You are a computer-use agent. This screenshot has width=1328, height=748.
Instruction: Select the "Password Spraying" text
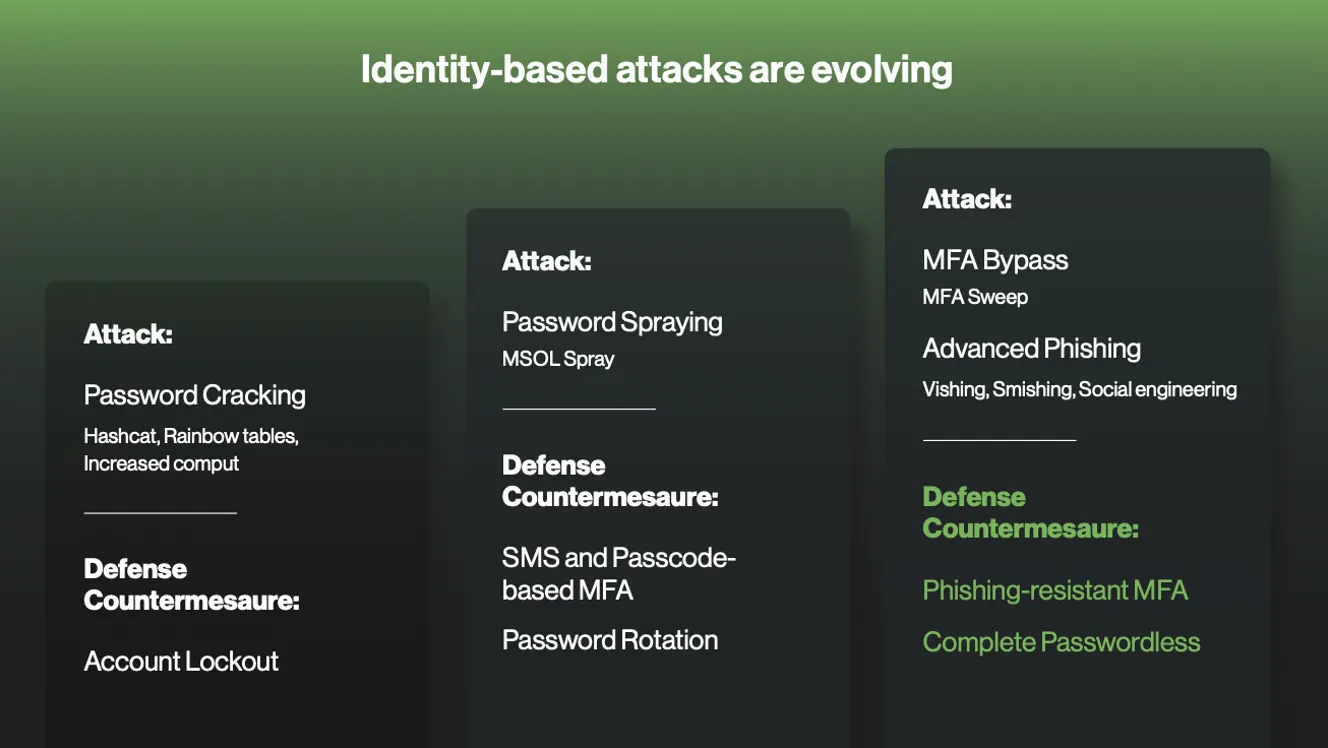pyautogui.click(x=612, y=322)
